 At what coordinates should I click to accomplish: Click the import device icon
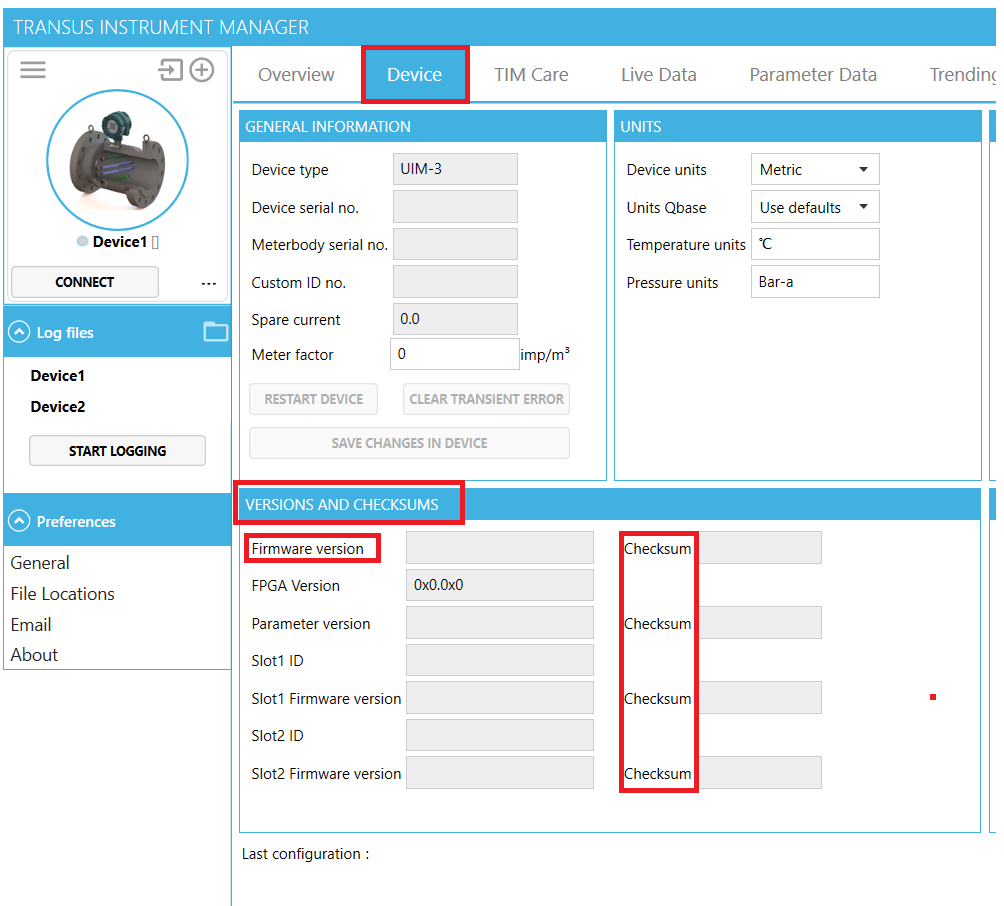click(x=170, y=69)
